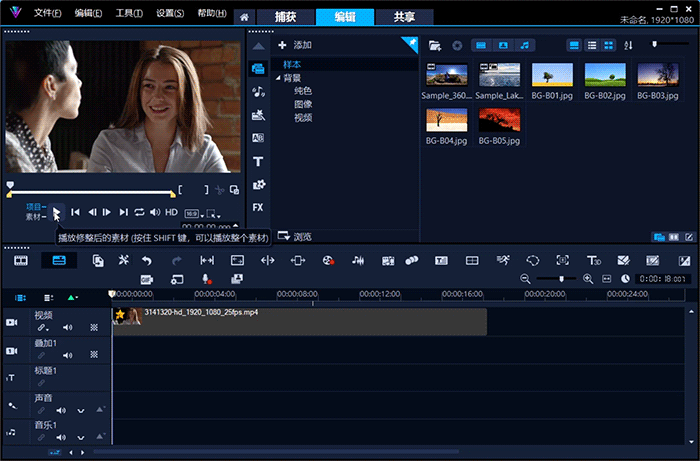This screenshot has width=700, height=461.
Task: Collapse the 背景 tree folder
Action: tap(278, 78)
